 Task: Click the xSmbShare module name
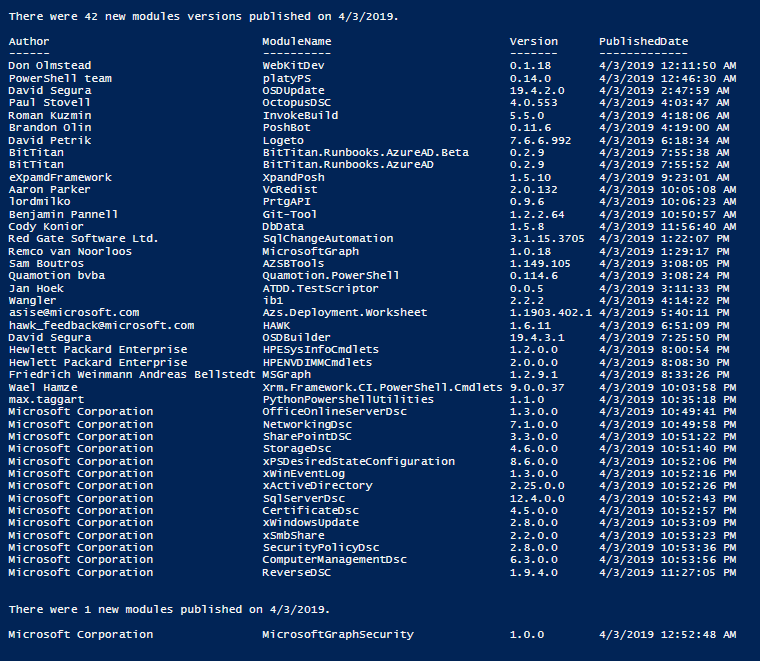293,535
